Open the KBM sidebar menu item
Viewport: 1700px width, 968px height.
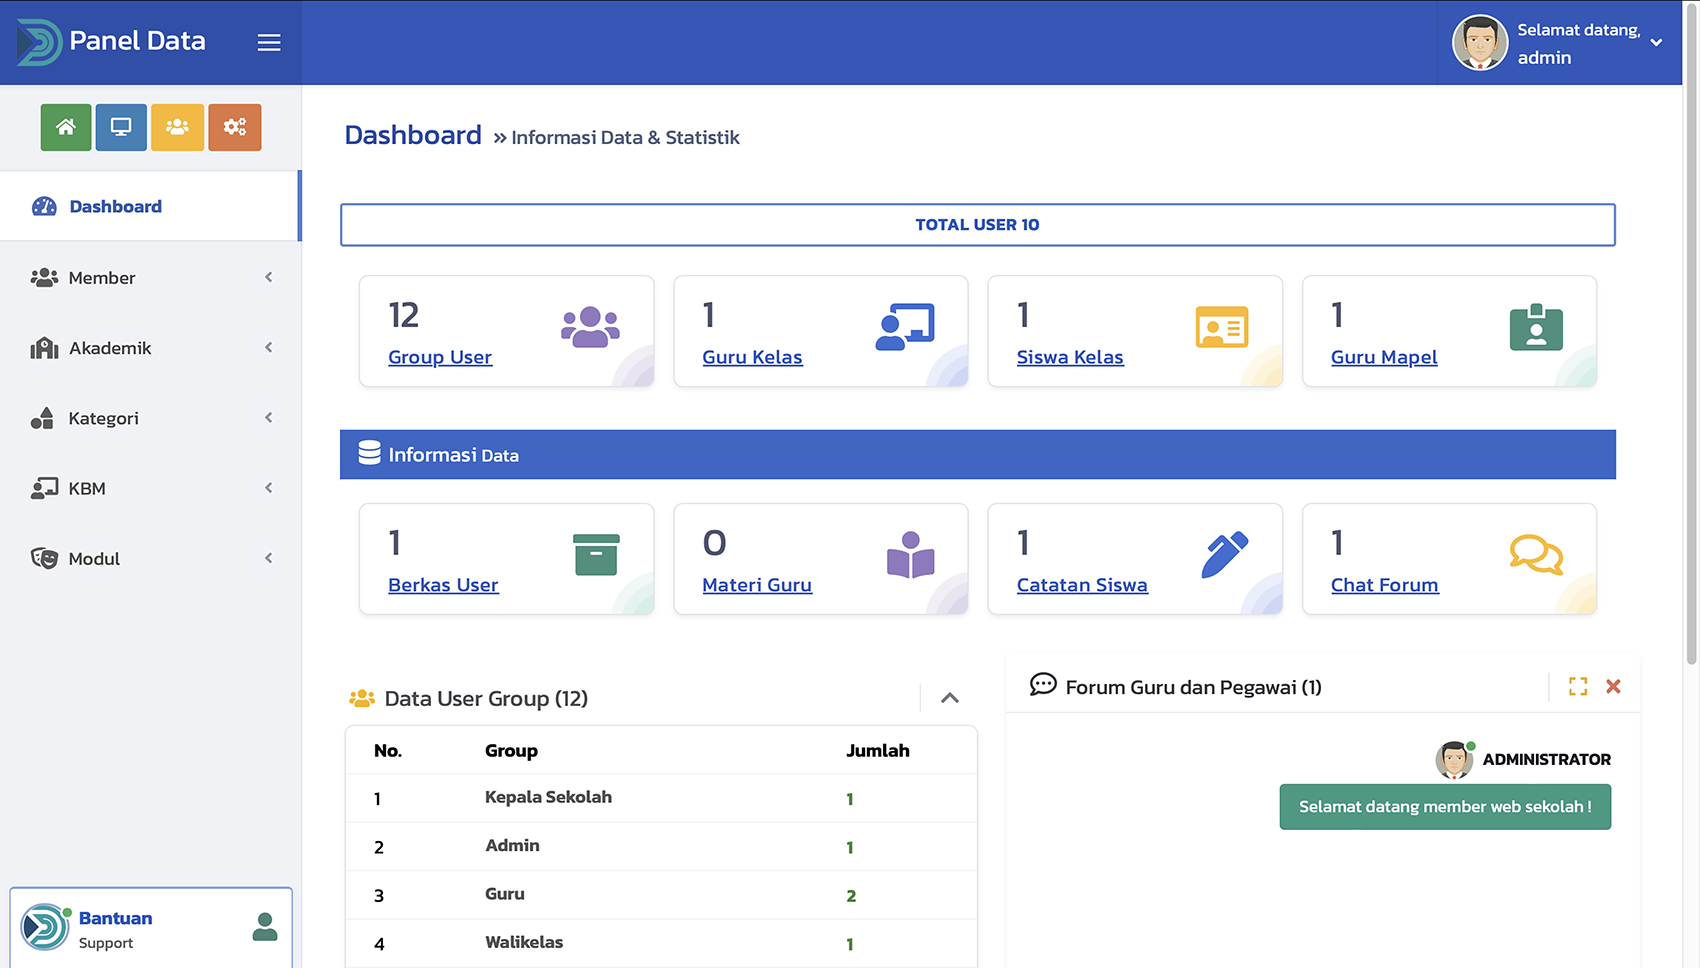coord(150,489)
